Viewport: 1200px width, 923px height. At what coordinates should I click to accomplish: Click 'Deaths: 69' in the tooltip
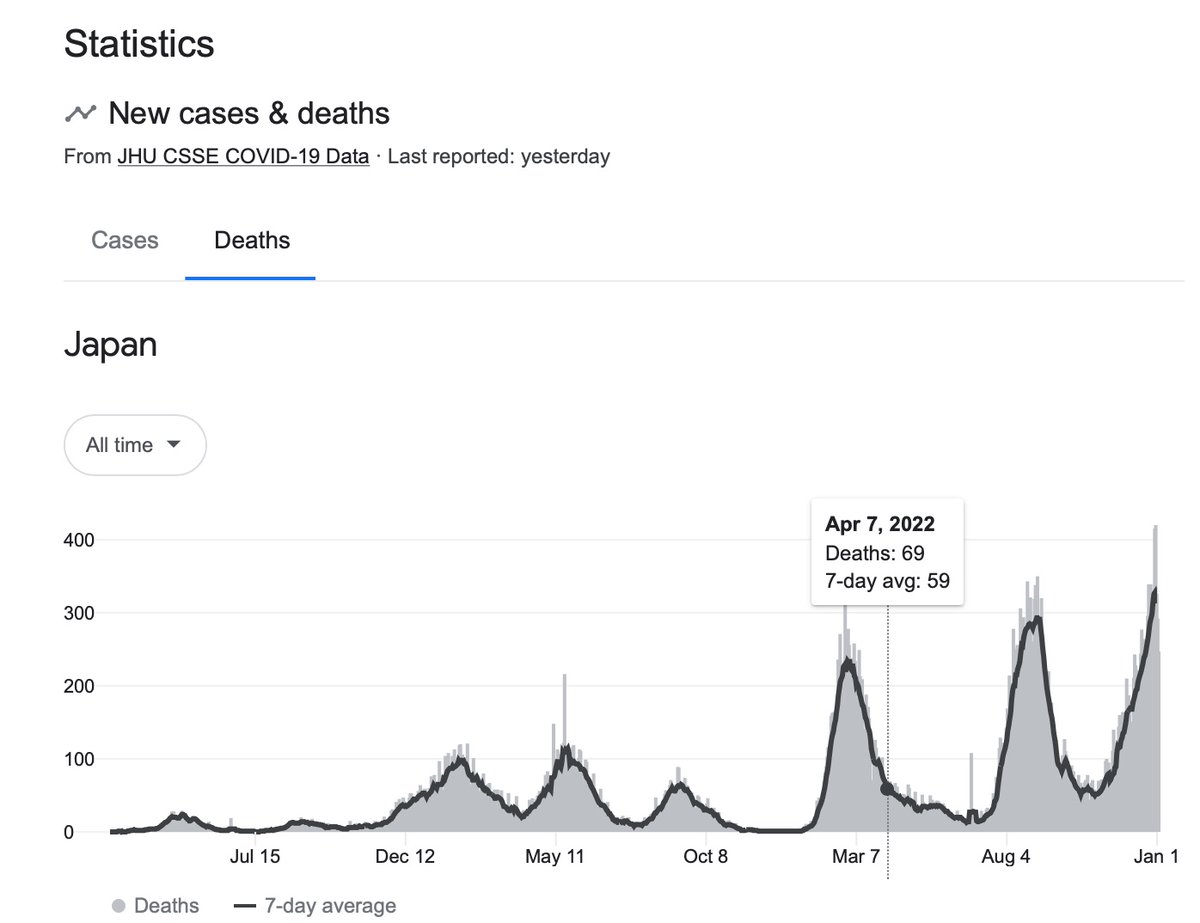(x=875, y=552)
